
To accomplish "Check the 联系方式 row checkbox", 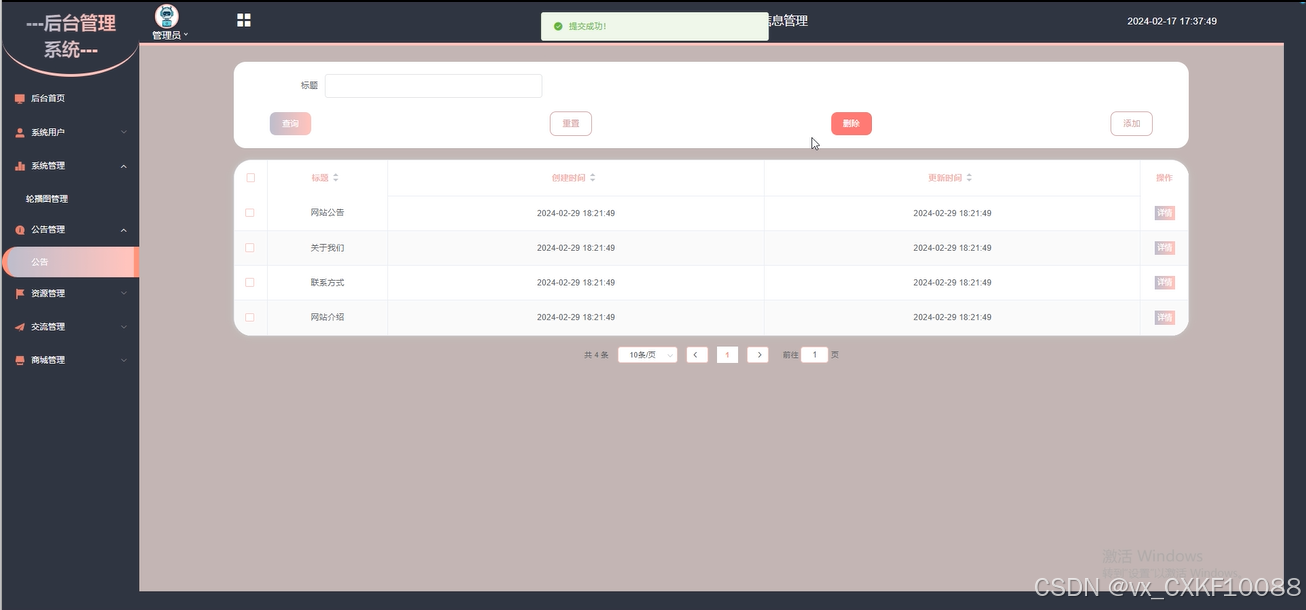I will [x=250, y=283].
